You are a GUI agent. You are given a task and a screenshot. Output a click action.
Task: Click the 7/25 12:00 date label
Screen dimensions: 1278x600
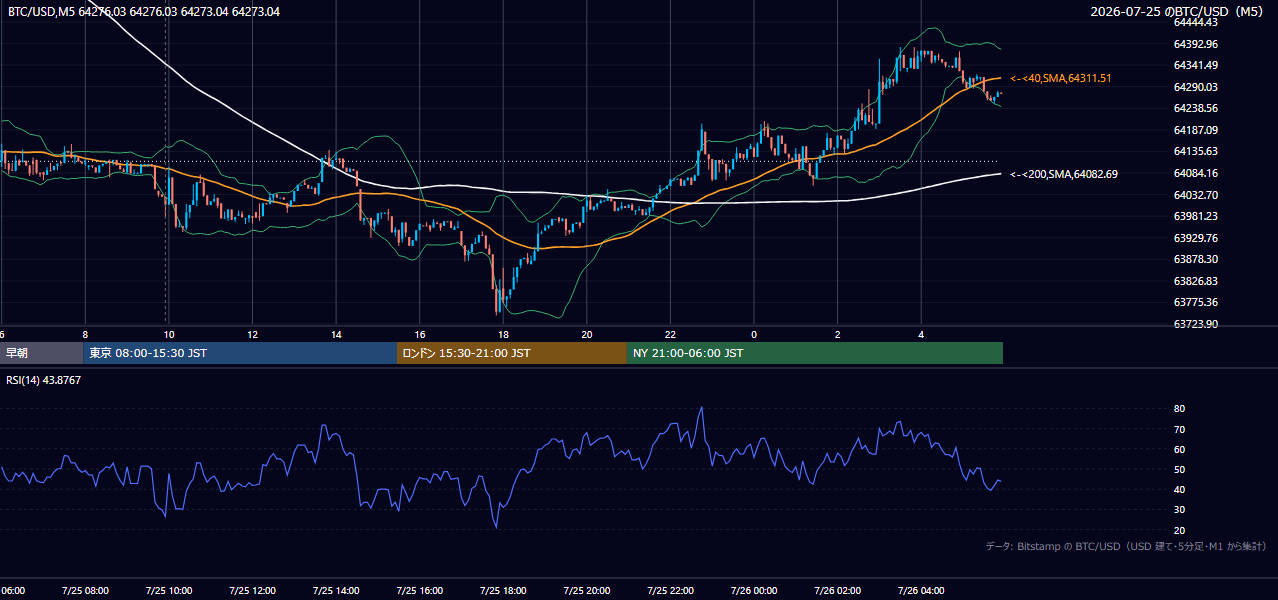click(252, 591)
